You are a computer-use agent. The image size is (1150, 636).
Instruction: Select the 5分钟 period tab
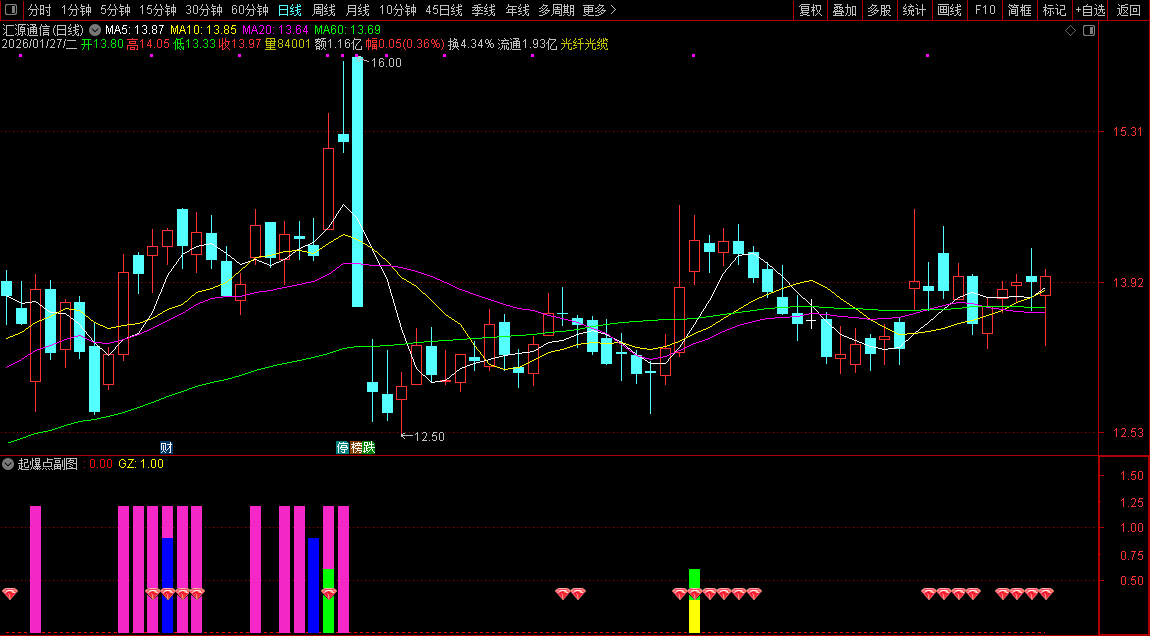(x=115, y=10)
